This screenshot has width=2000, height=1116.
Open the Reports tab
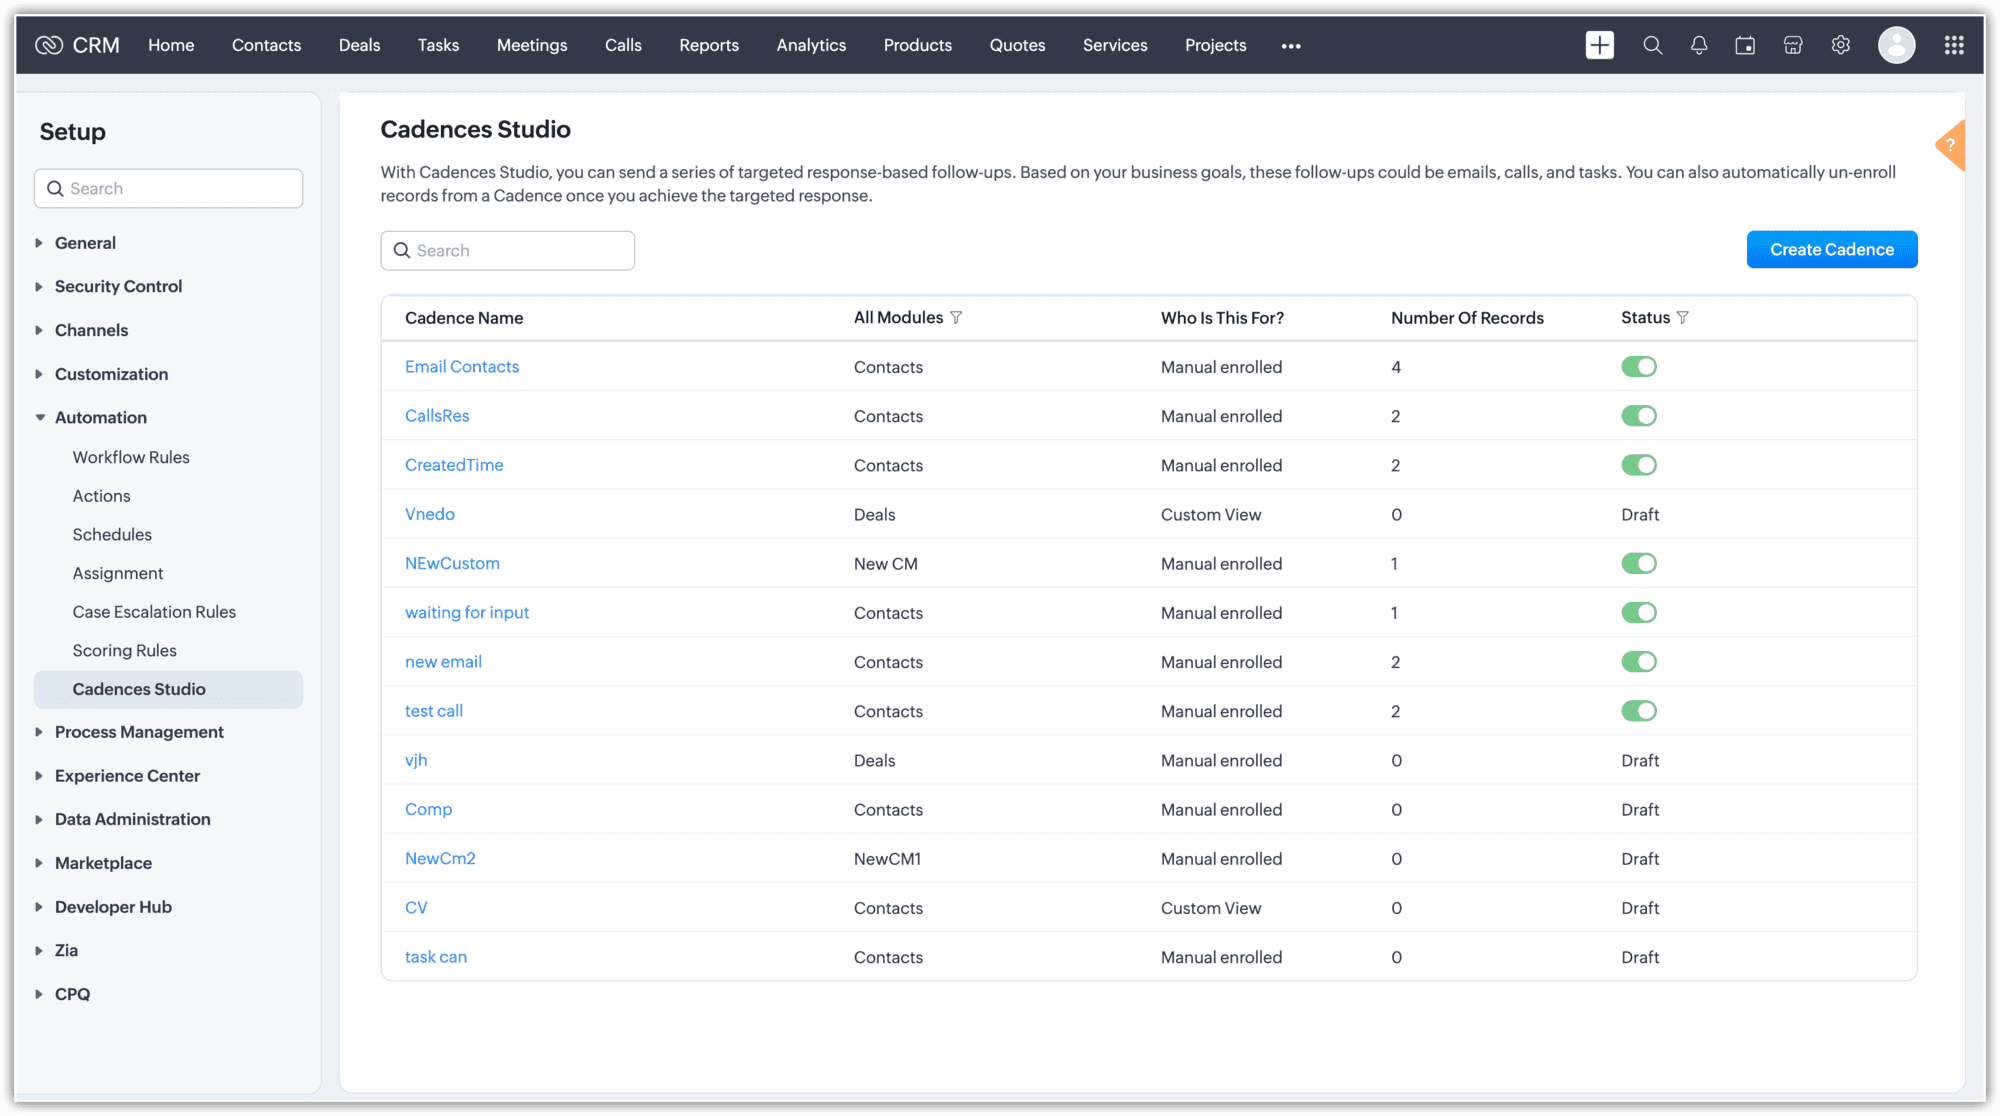point(708,45)
